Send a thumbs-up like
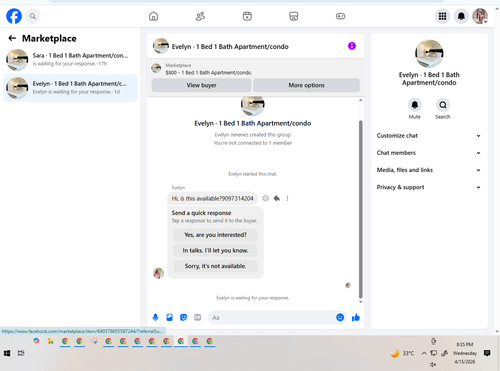The width and height of the screenshot is (500, 371). (356, 317)
